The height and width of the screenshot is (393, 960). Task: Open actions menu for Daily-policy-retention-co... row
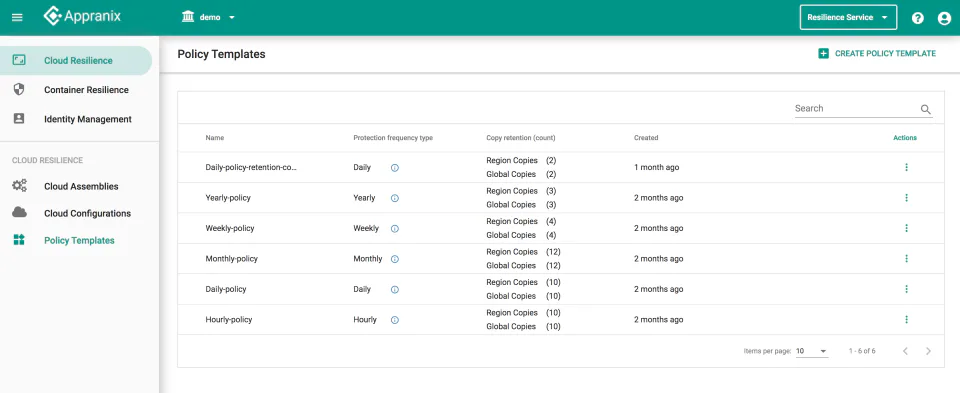tap(906, 167)
